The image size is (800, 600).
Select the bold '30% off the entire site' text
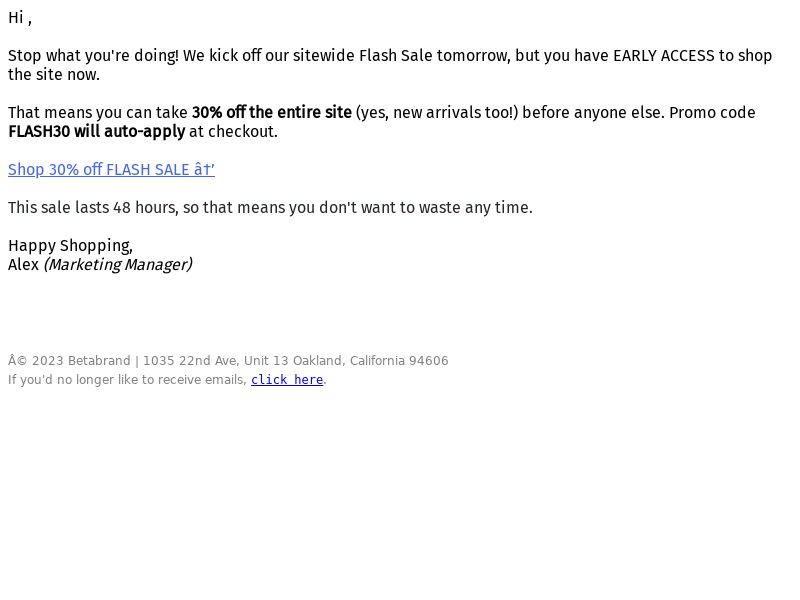(x=271, y=112)
